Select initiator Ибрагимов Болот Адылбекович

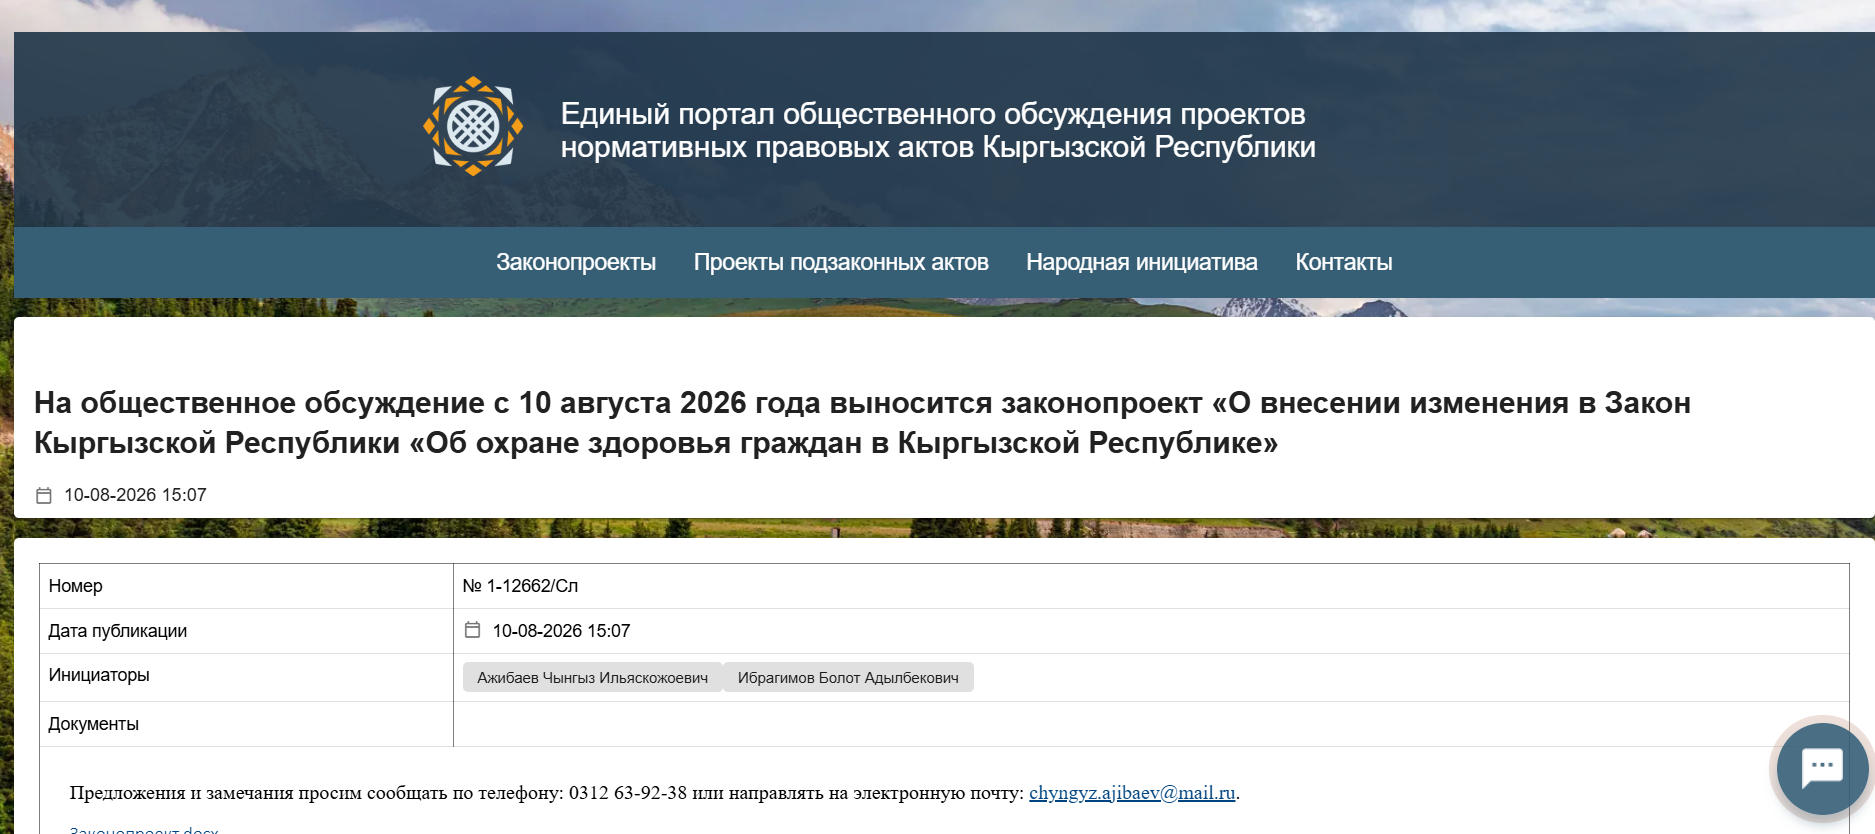click(848, 678)
